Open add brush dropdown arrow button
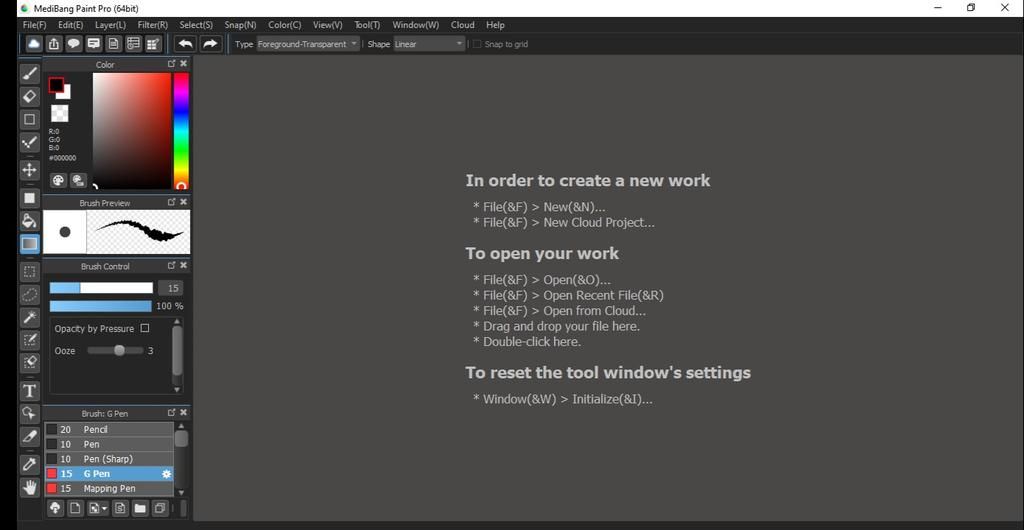The width and height of the screenshot is (1024, 530). (x=98, y=508)
